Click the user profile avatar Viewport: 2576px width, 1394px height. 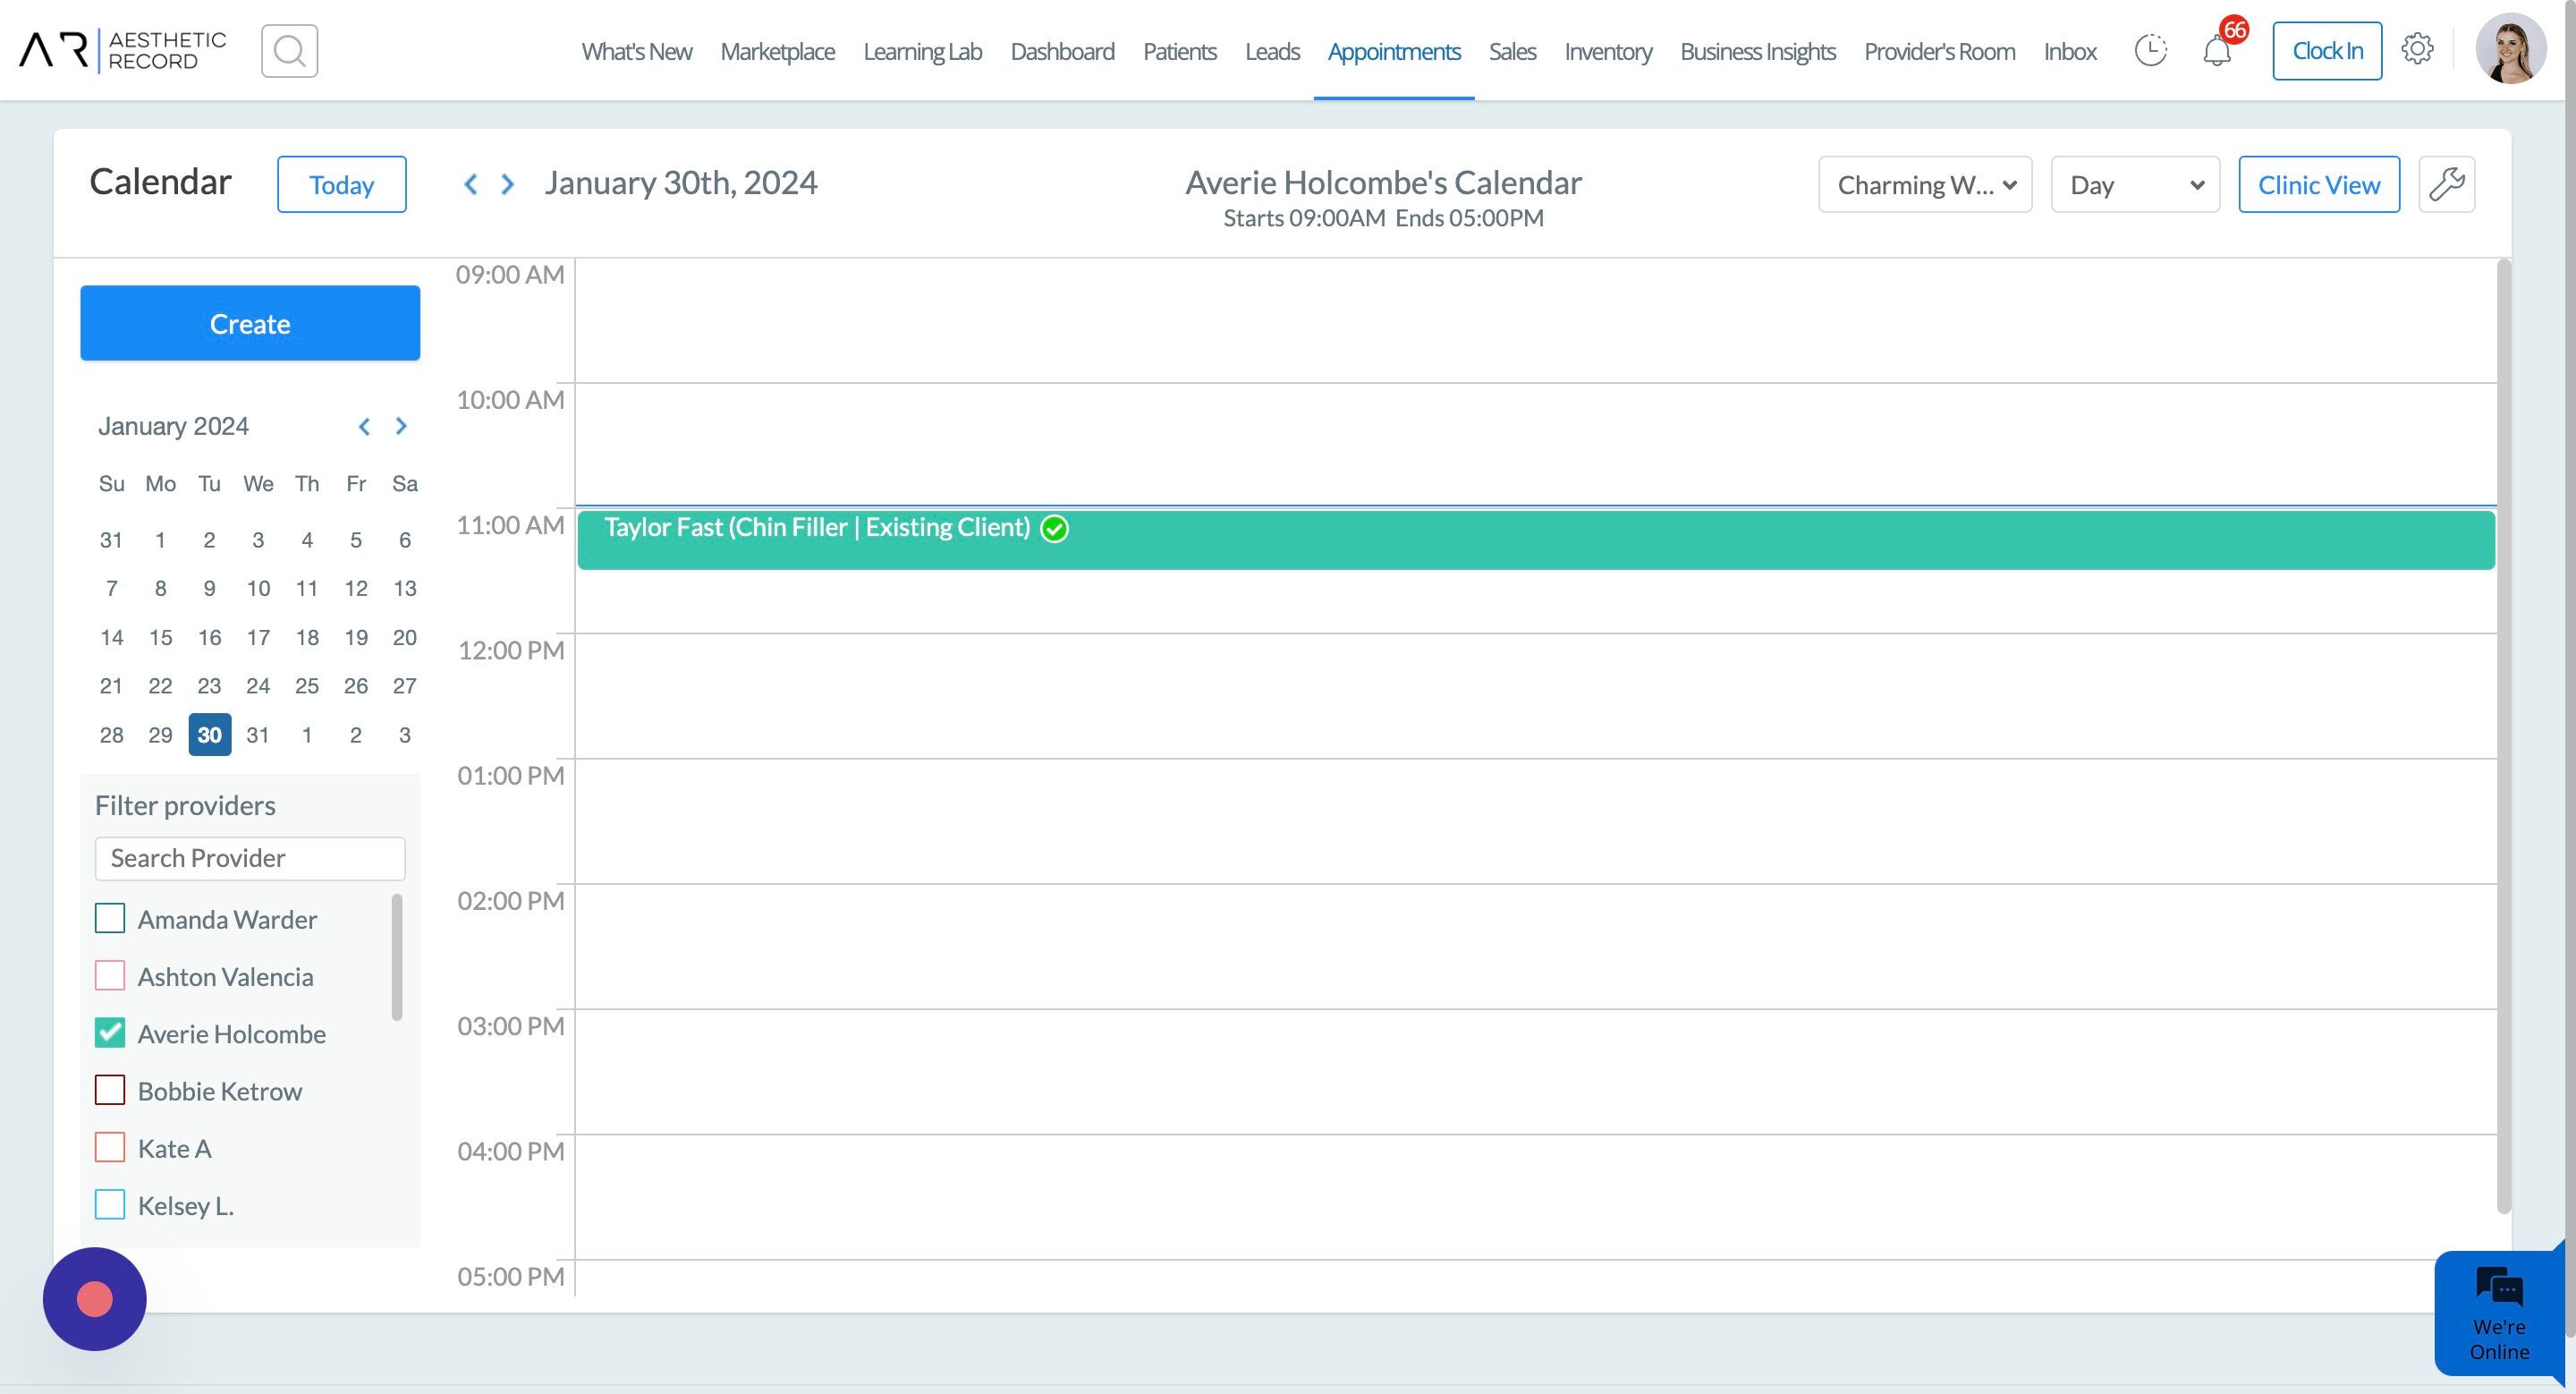tap(2509, 49)
